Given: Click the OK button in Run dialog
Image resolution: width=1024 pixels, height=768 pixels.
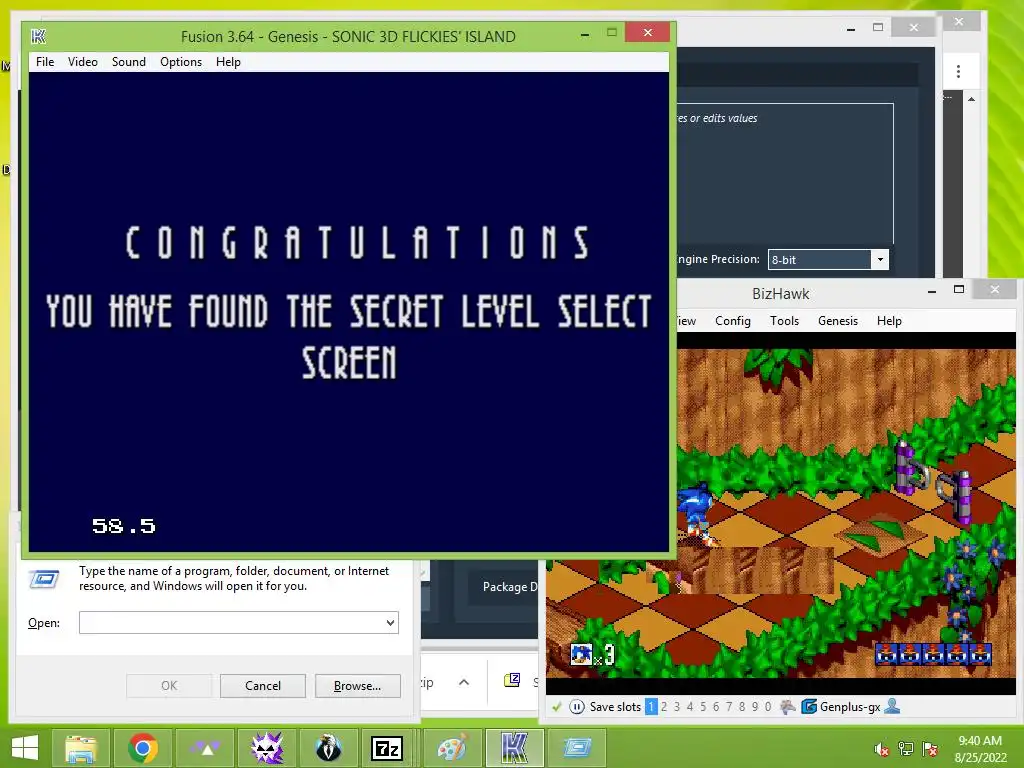Looking at the screenshot, I should (168, 686).
